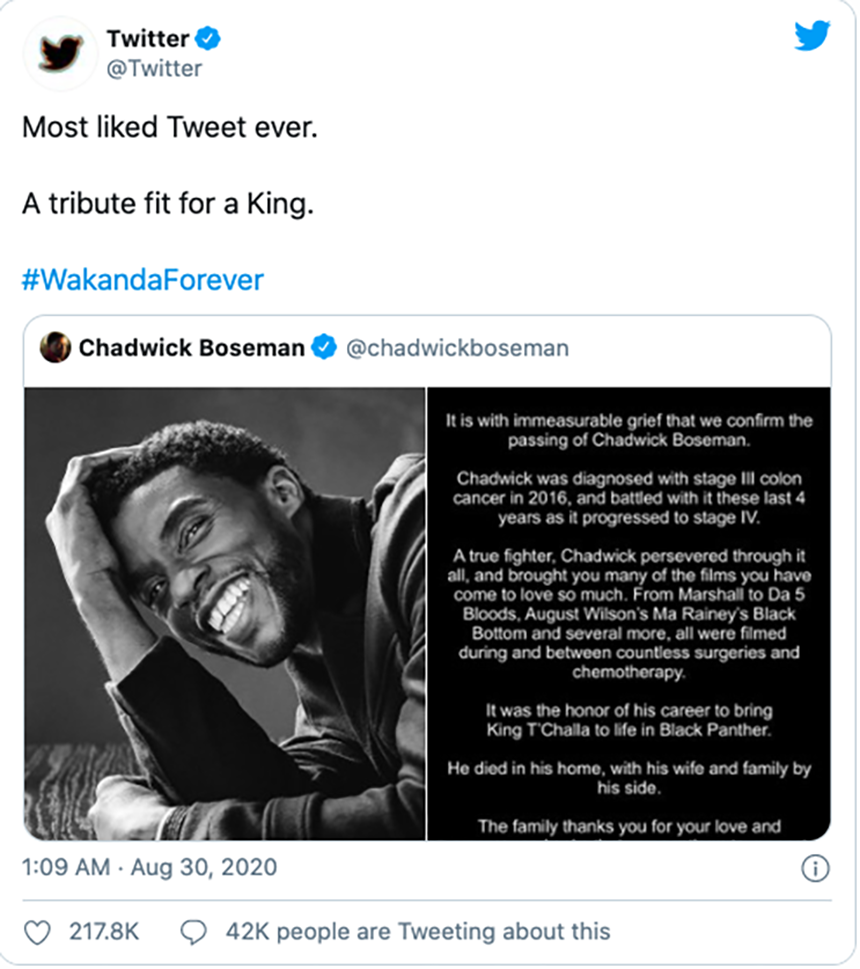Click Chadwick Boseman's small profile avatar
Image resolution: width=860 pixels, height=969 pixels.
tap(55, 348)
